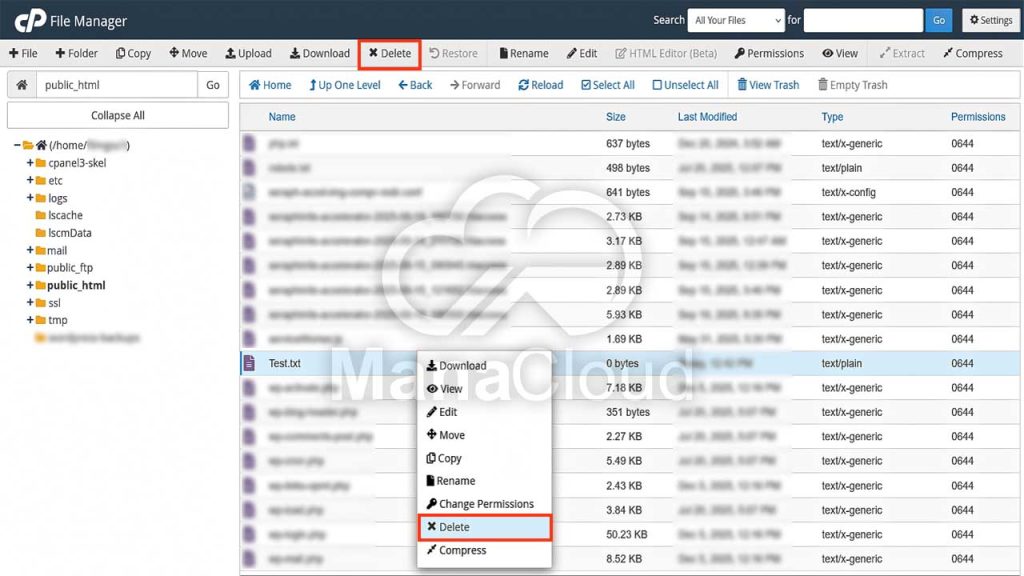This screenshot has width=1024, height=576.
Task: Click the Delete button in the top toolbar
Action: point(389,53)
